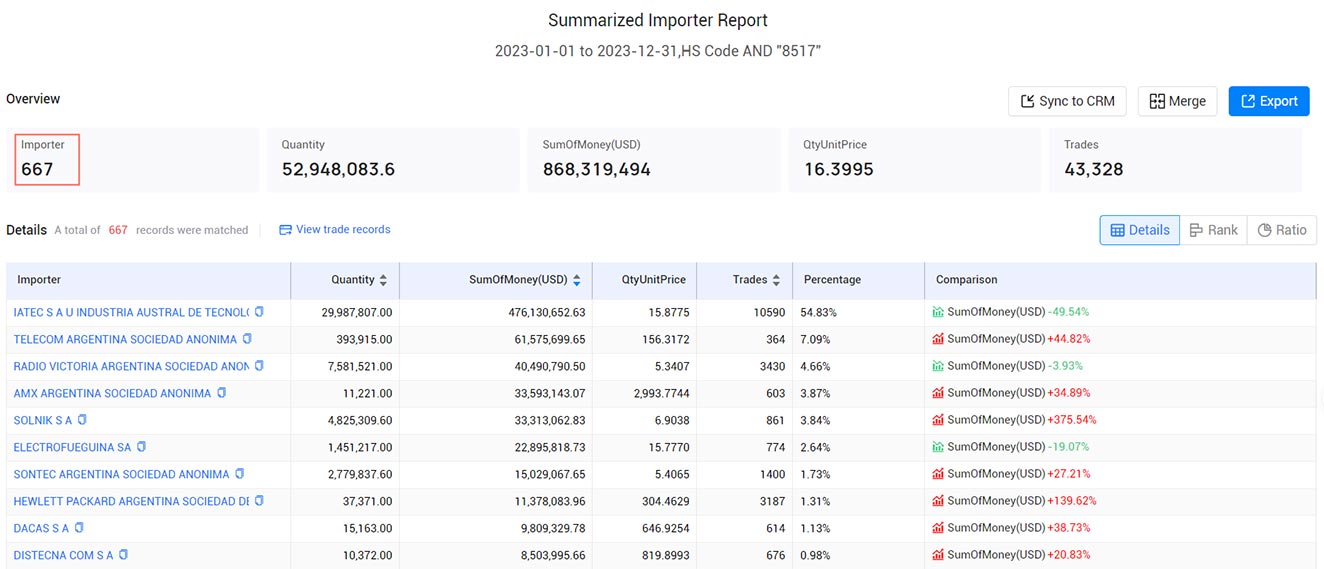Click comparison chart icon showing +34.89%
The height and width of the screenshot is (569, 1324).
point(938,393)
